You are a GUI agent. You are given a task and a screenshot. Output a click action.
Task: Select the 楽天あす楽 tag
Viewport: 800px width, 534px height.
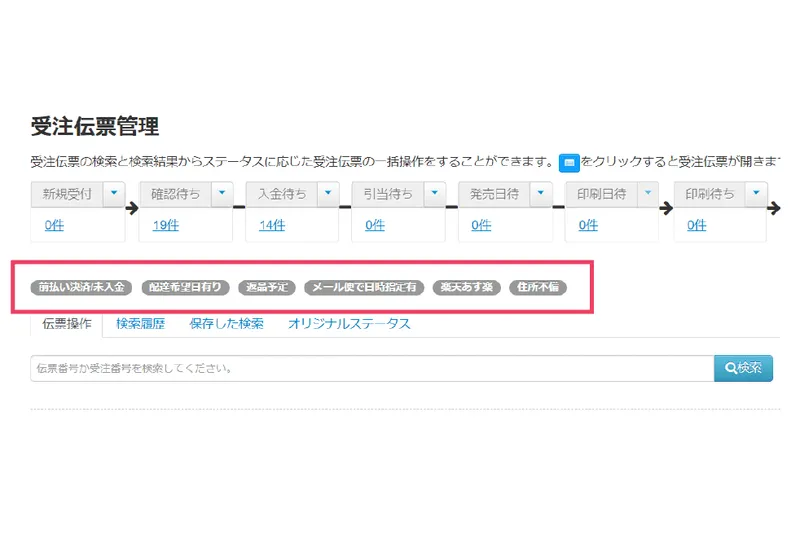click(467, 288)
